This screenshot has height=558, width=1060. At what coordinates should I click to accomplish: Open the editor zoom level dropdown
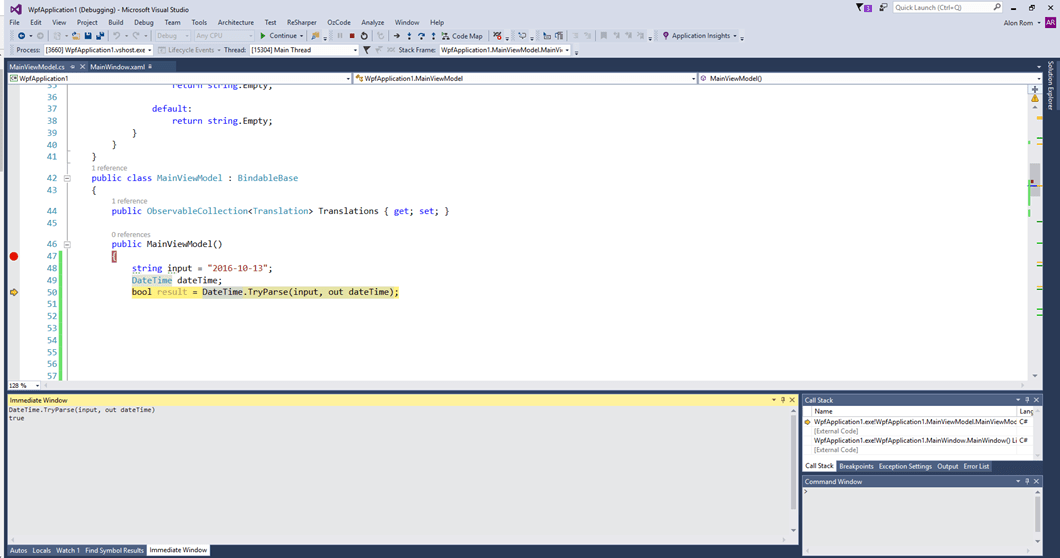[x=24, y=386]
